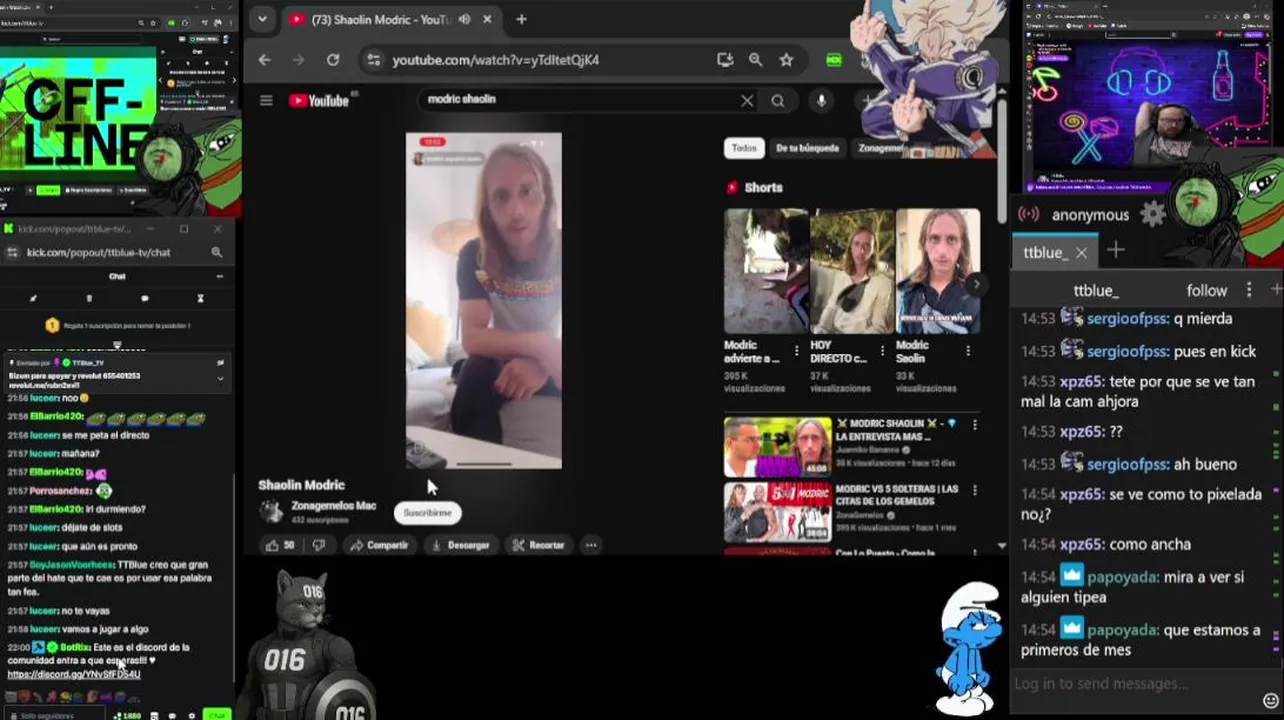Open more actions ellipsis under the video
Screen dimensions: 1284x720
(591, 545)
